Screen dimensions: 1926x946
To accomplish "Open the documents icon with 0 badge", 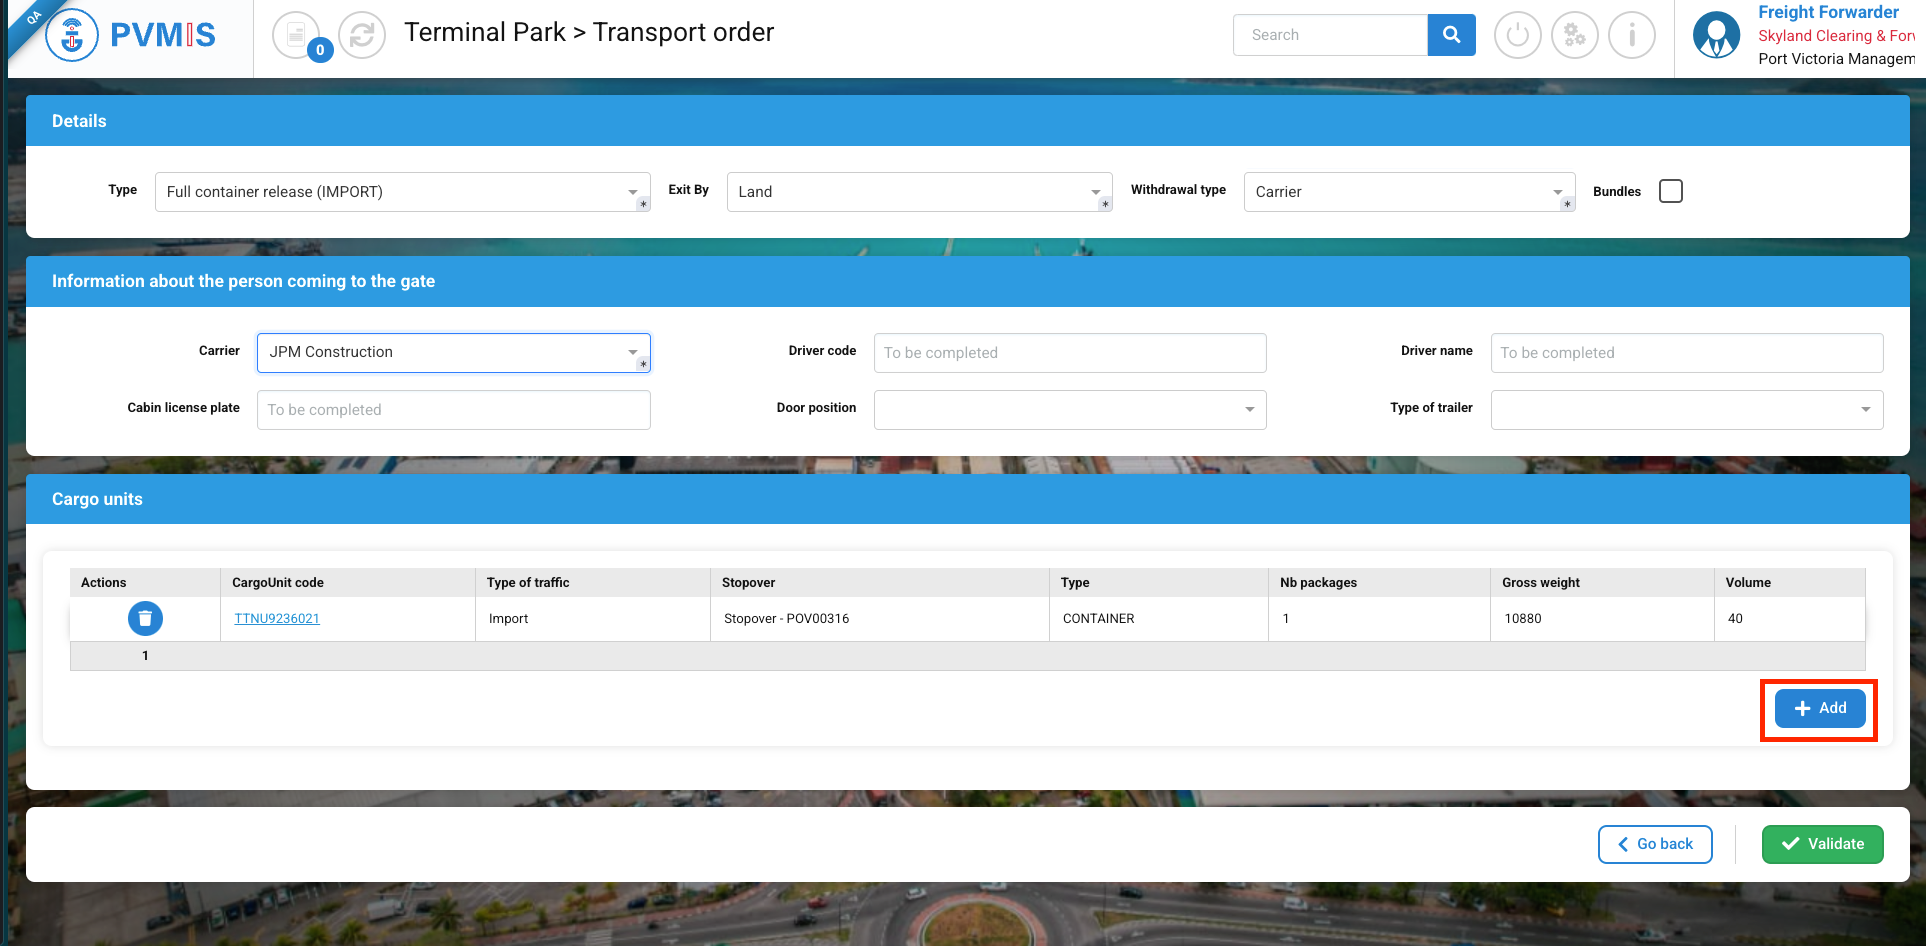I will 297,35.
